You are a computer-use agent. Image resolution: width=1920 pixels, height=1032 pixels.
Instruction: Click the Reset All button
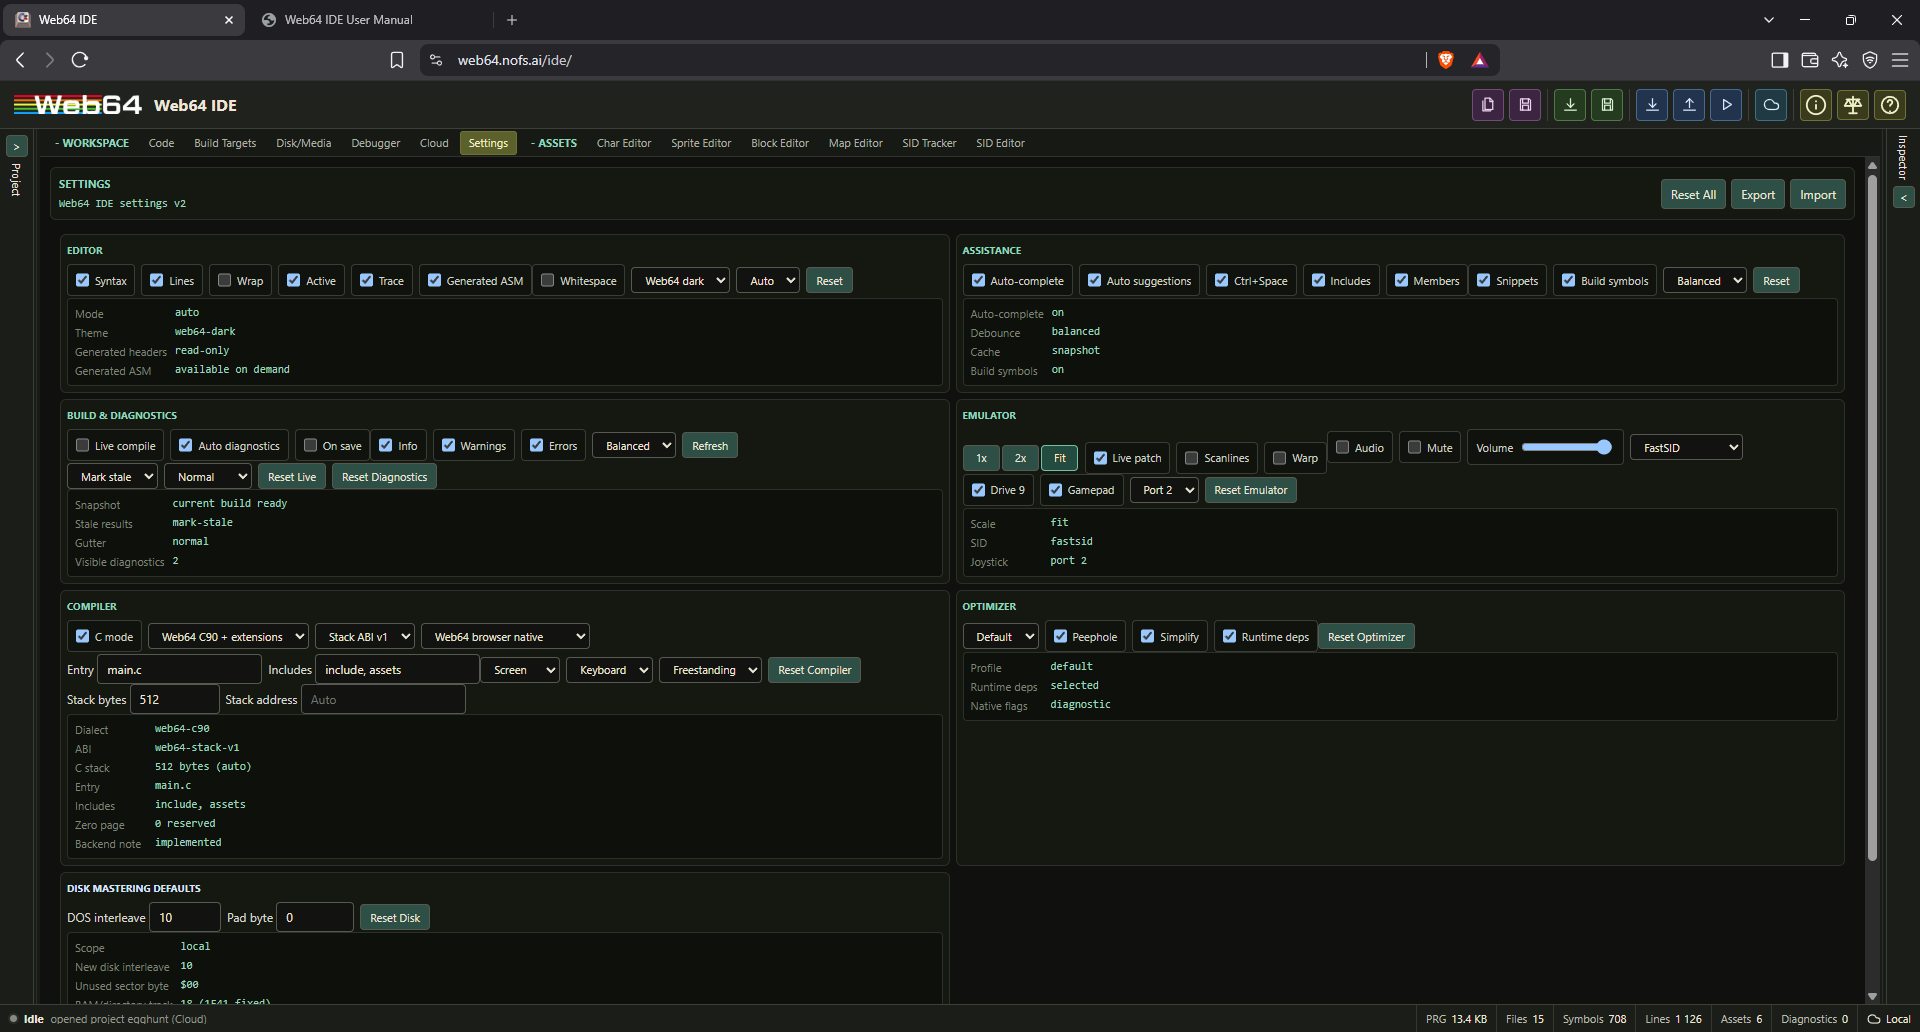click(x=1693, y=195)
